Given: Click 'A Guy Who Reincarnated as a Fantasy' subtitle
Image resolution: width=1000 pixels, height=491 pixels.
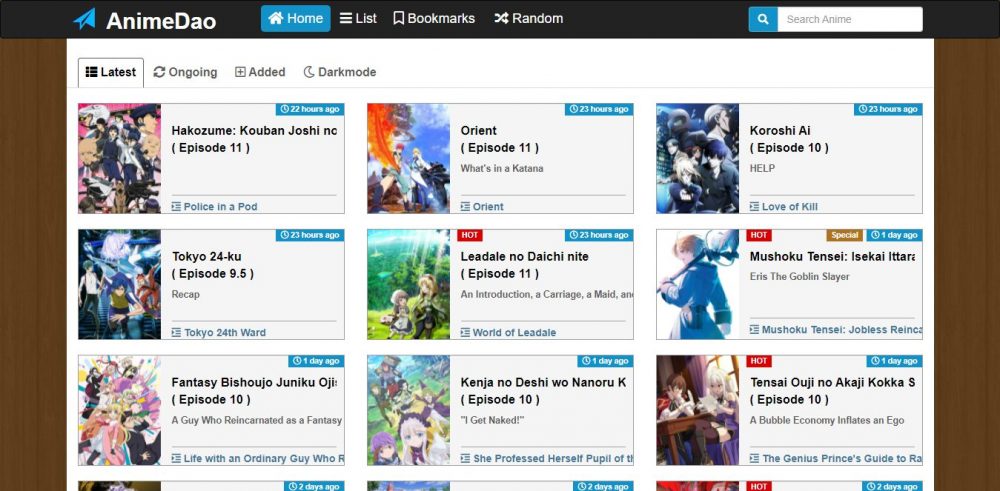Looking at the screenshot, I should tap(256, 420).
